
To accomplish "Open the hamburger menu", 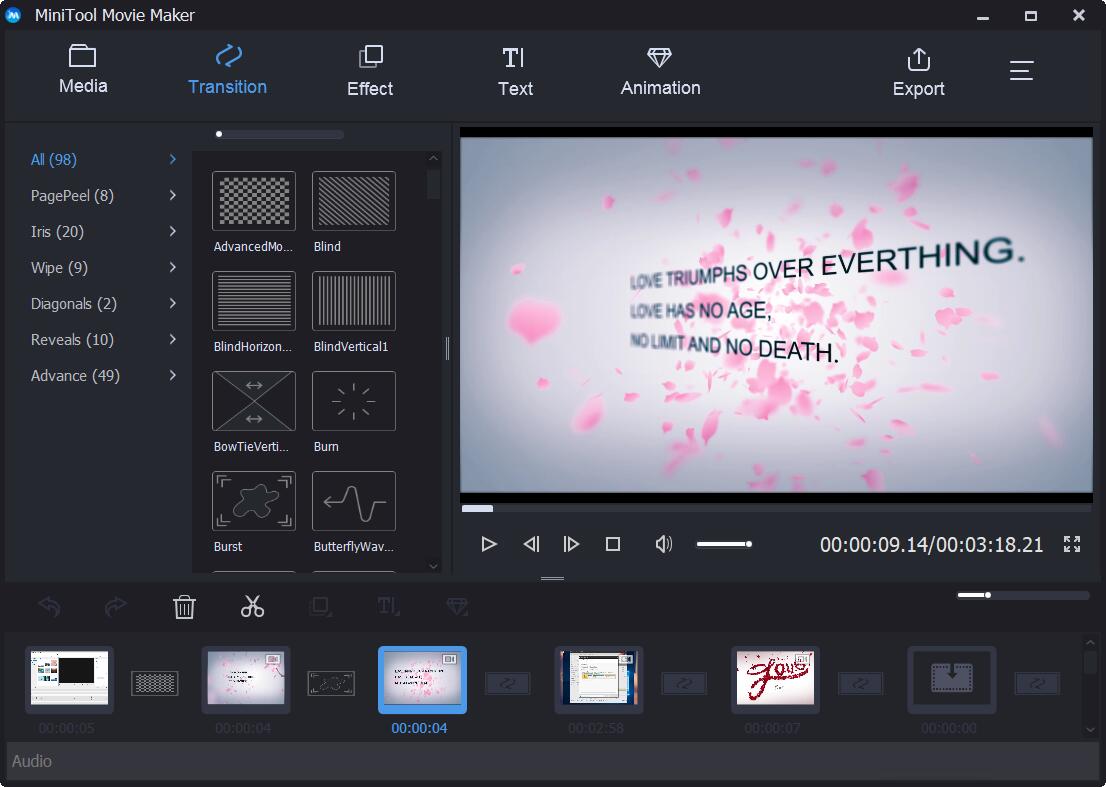I will pos(1021,71).
